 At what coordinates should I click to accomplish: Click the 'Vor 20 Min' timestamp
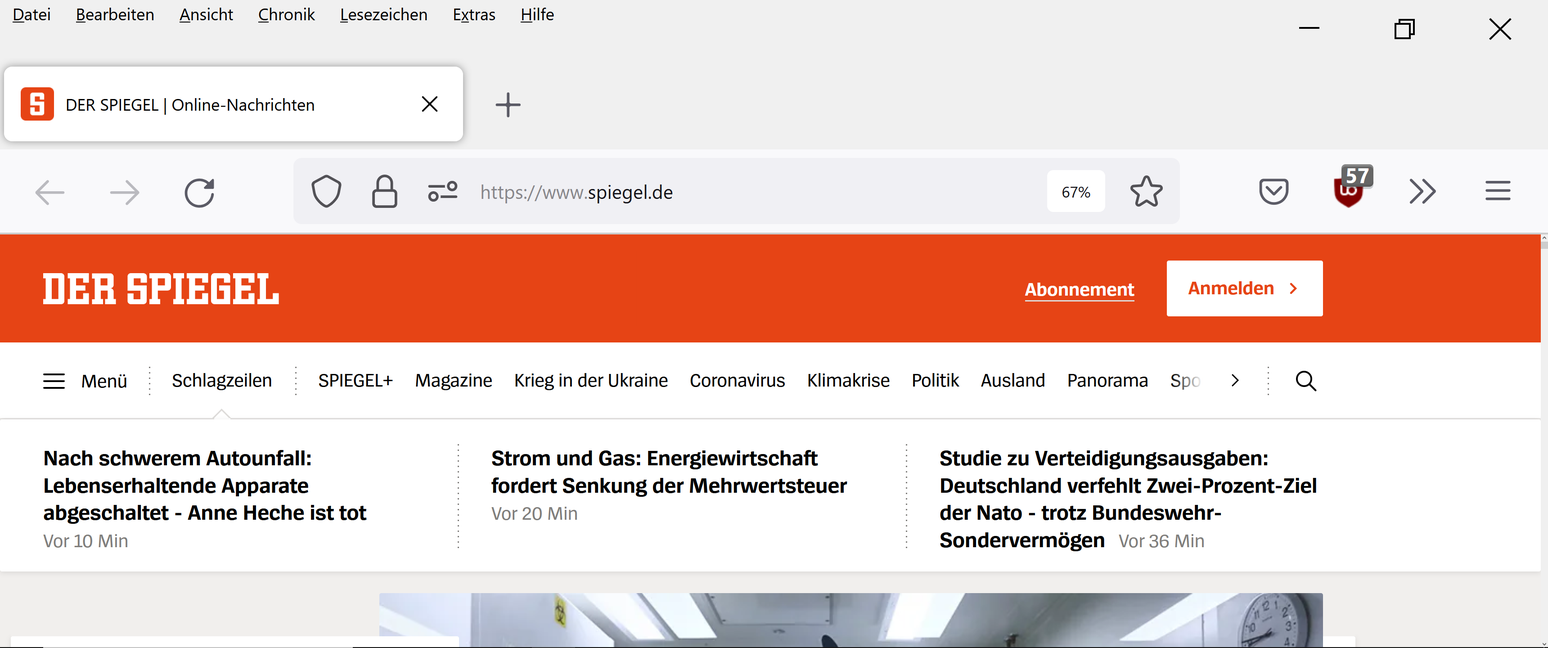(535, 514)
